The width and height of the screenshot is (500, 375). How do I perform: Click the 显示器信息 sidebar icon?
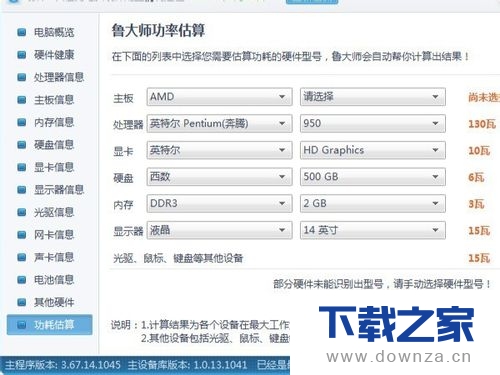tap(22, 190)
